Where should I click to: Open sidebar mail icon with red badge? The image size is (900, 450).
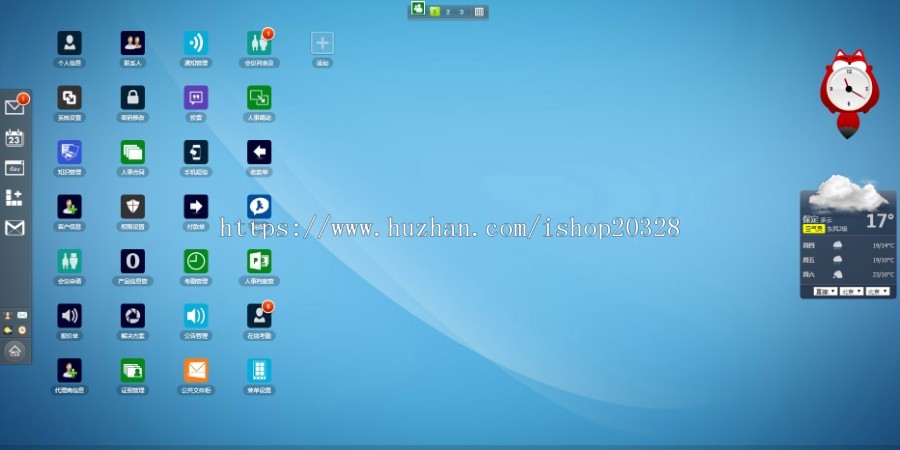[14, 107]
